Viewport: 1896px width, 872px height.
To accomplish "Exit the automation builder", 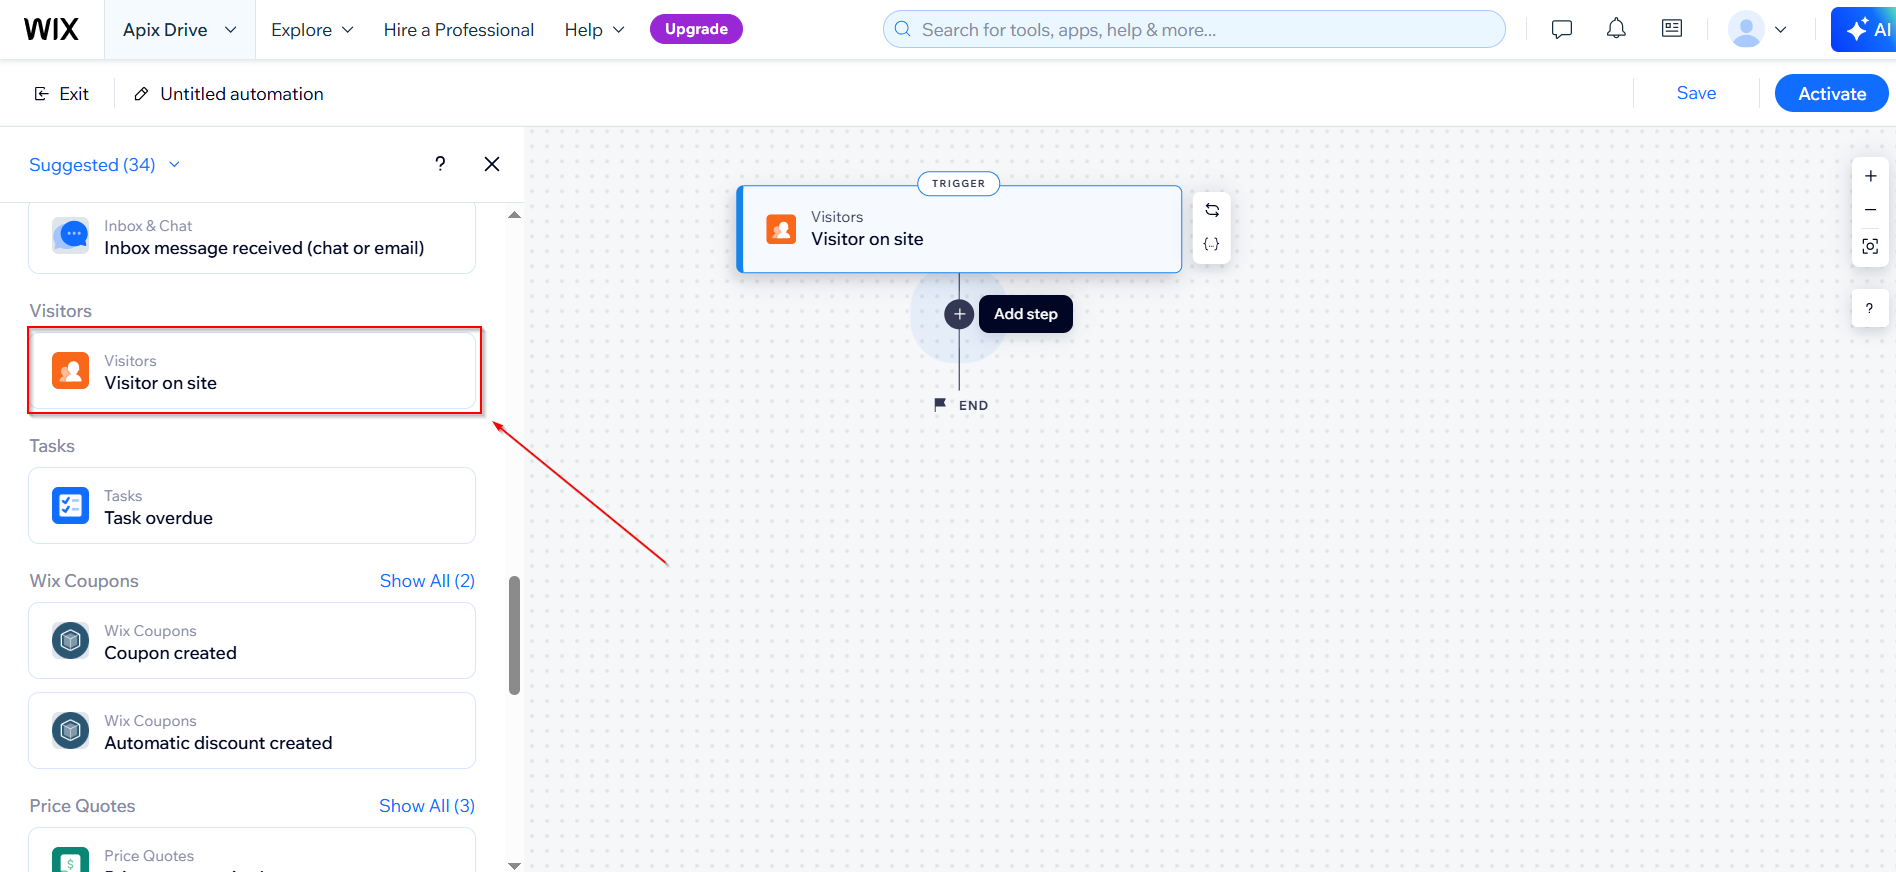I will coord(62,93).
